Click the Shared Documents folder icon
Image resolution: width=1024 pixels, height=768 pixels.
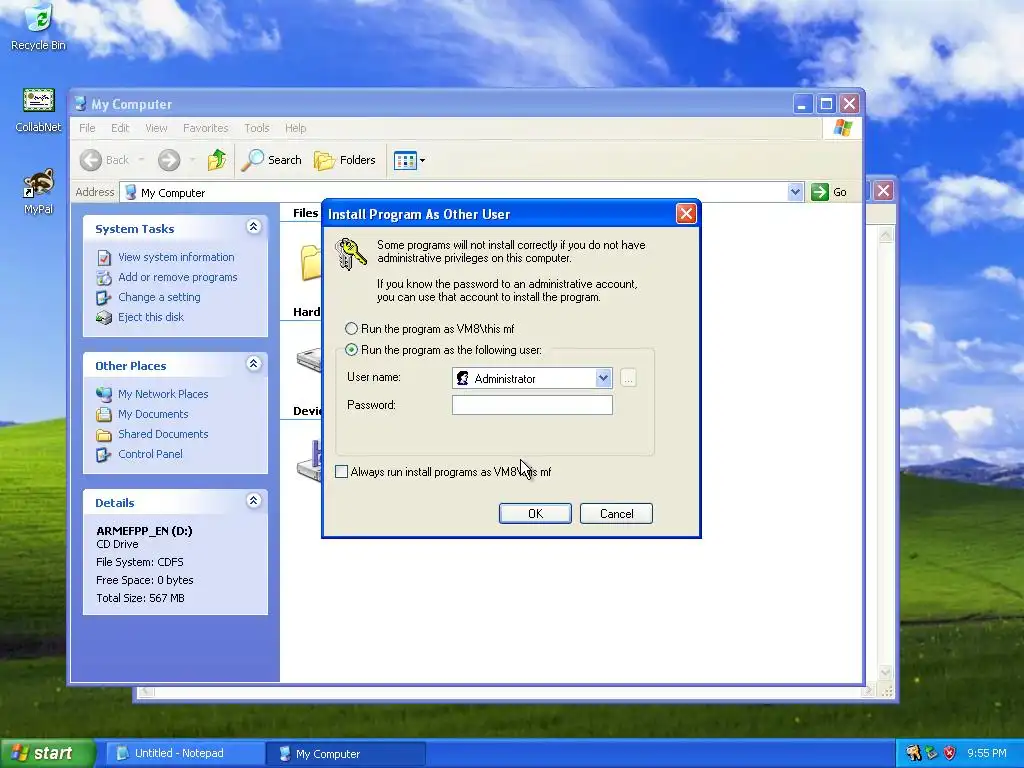pyautogui.click(x=104, y=435)
